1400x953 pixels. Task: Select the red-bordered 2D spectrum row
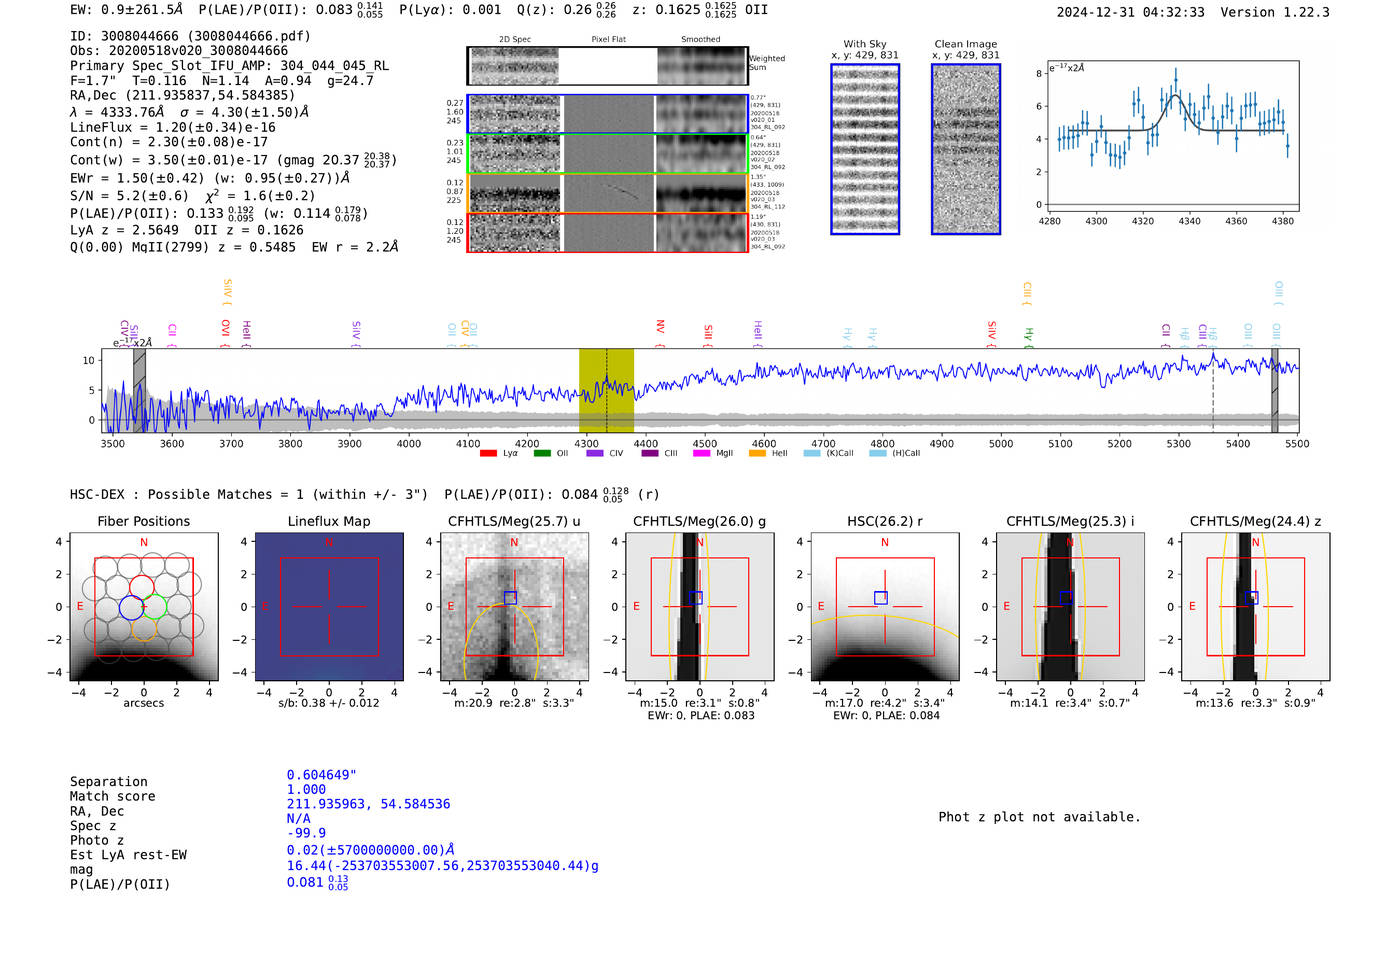(608, 232)
